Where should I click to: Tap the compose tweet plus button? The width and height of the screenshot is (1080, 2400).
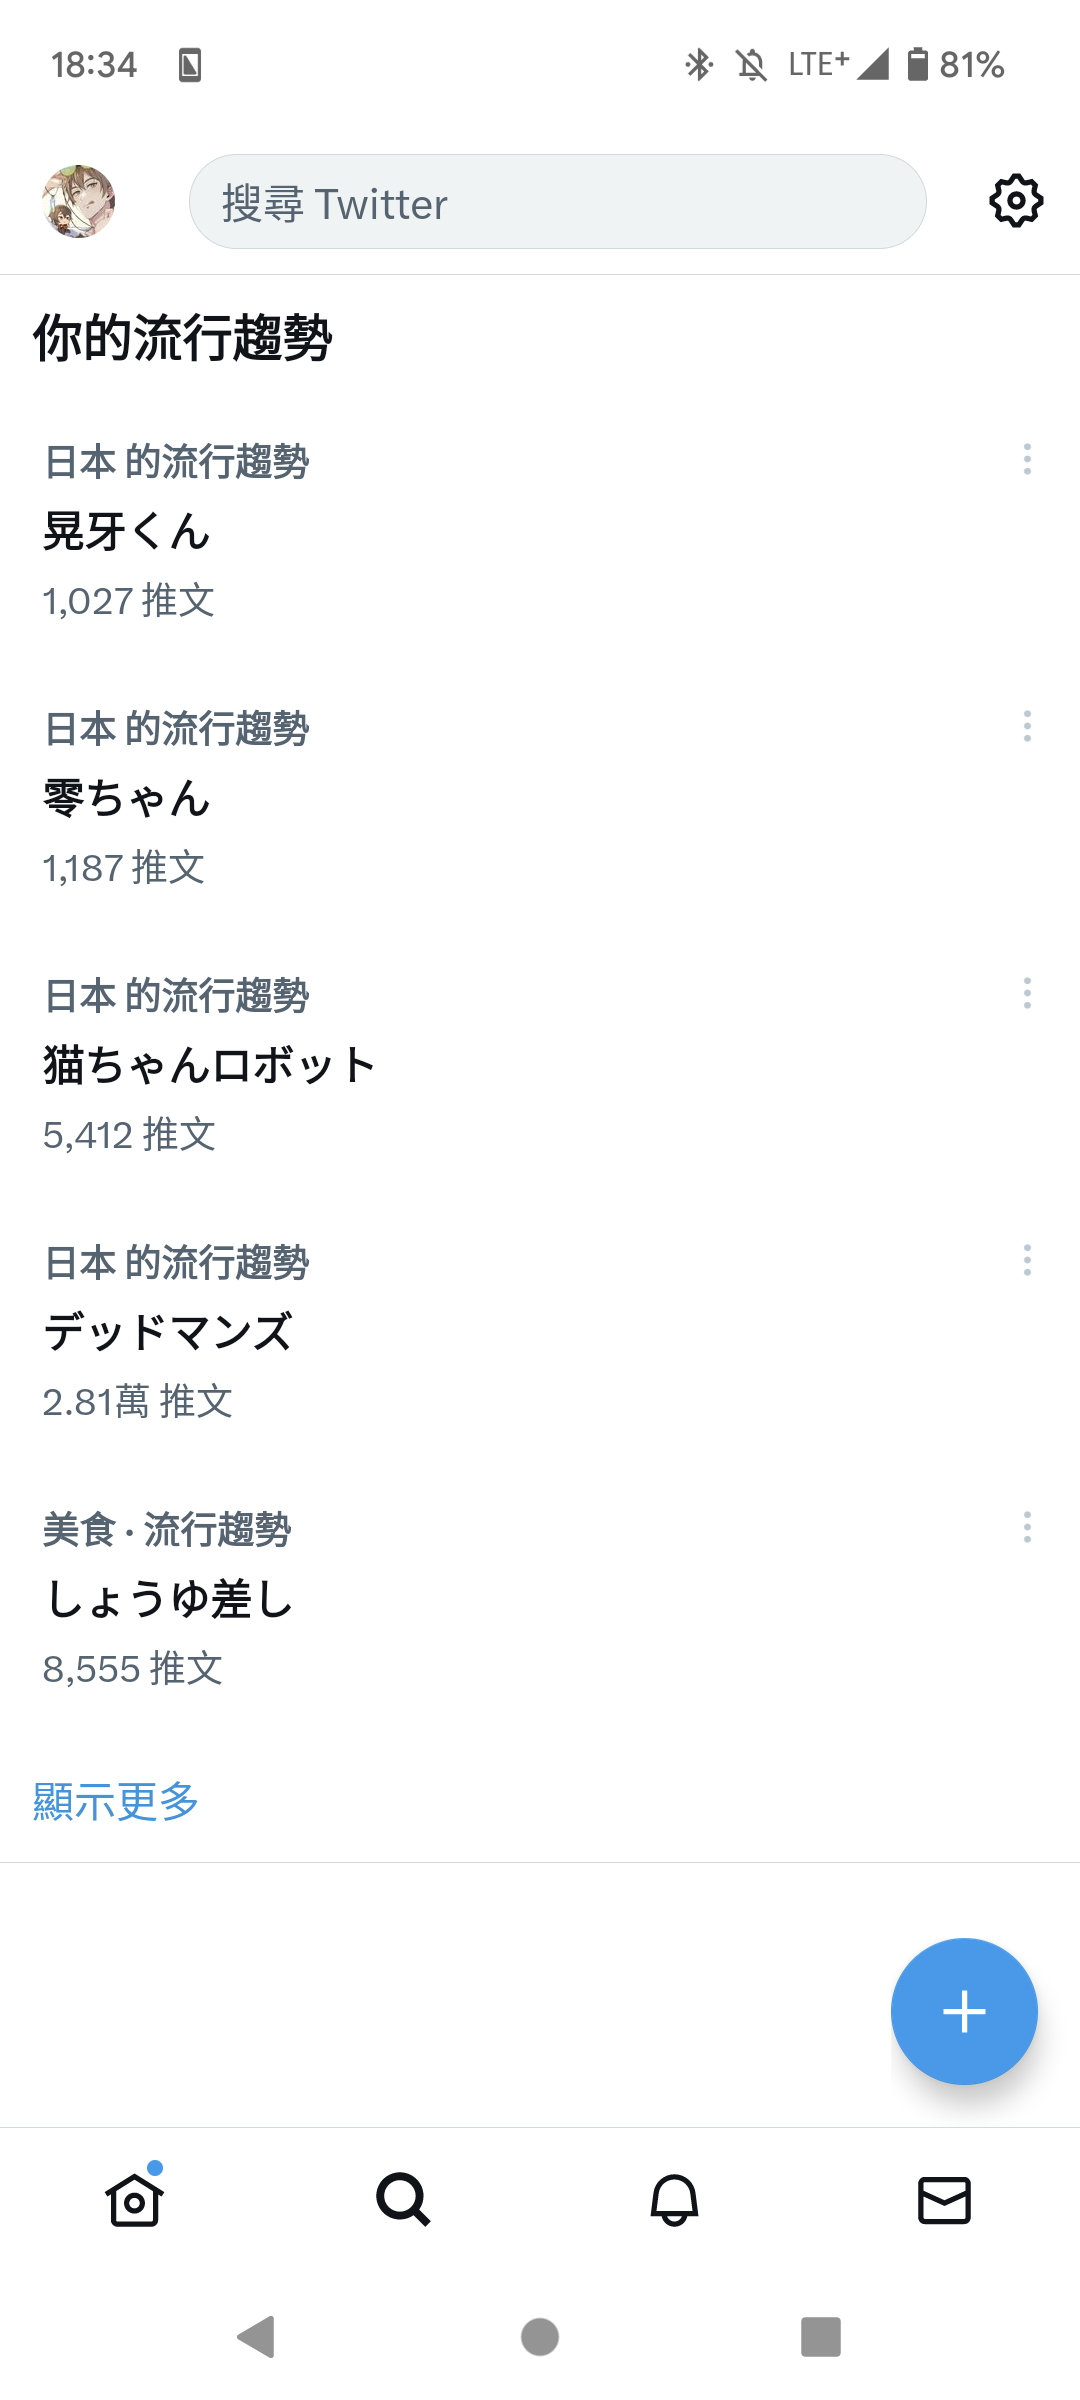click(964, 2011)
